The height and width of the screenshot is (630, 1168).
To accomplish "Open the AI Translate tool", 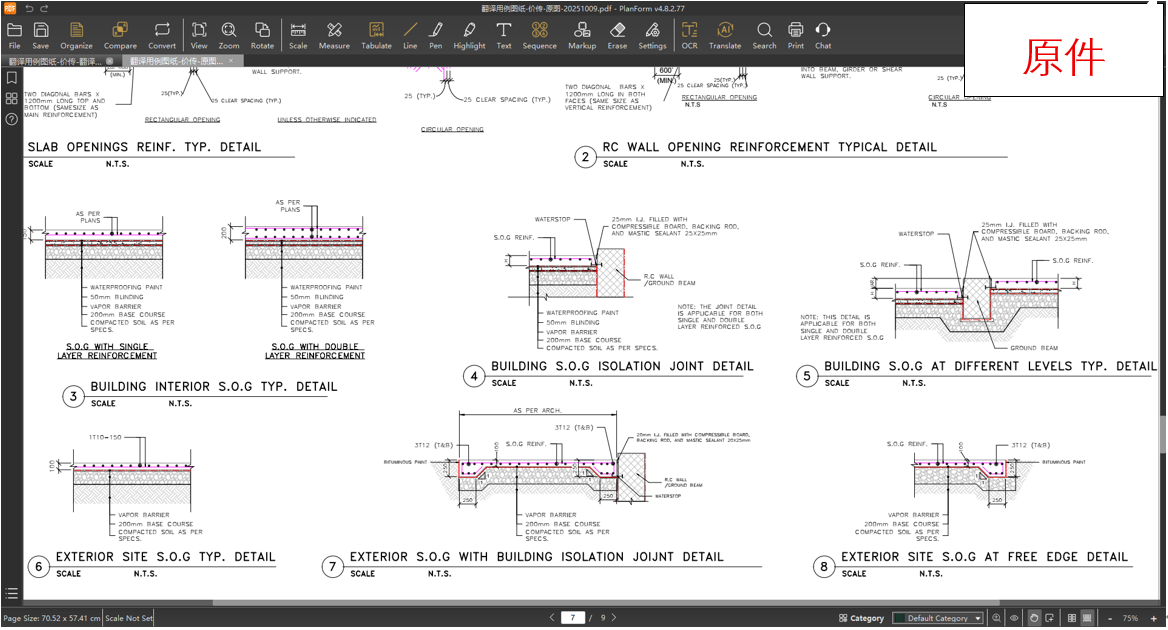I will pos(725,35).
